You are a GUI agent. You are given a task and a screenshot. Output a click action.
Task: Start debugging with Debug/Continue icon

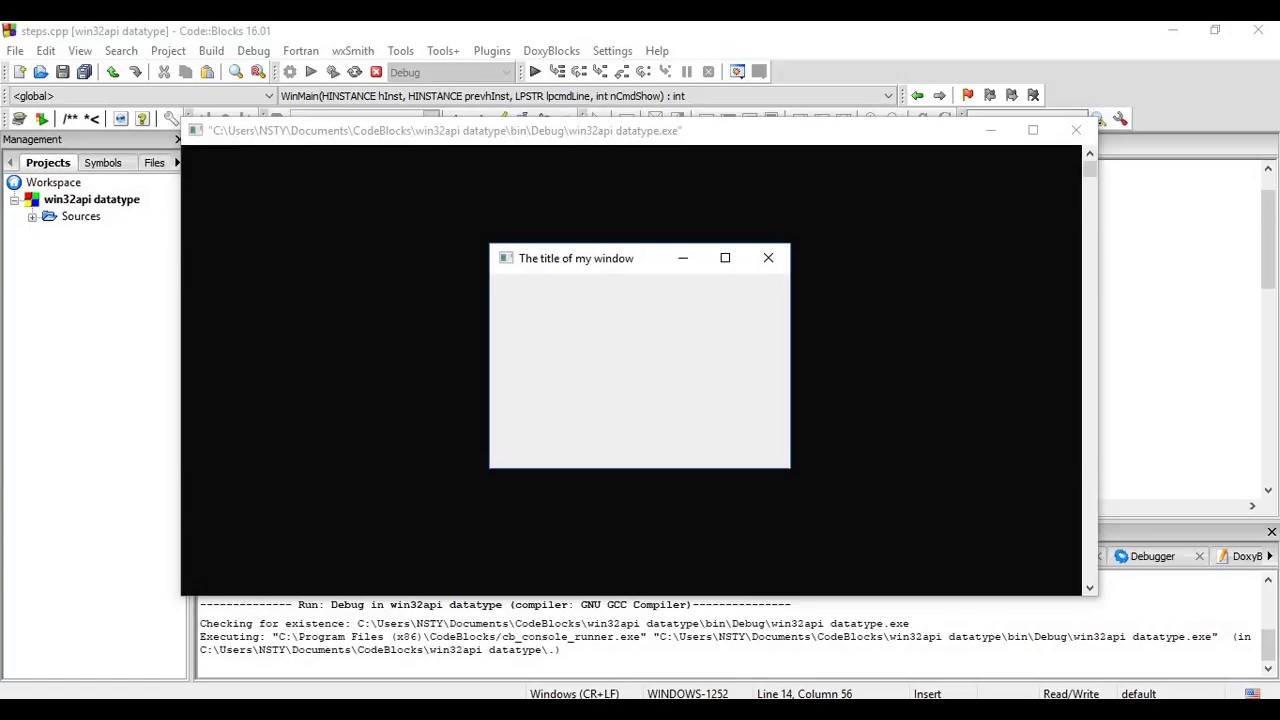pyautogui.click(x=535, y=72)
